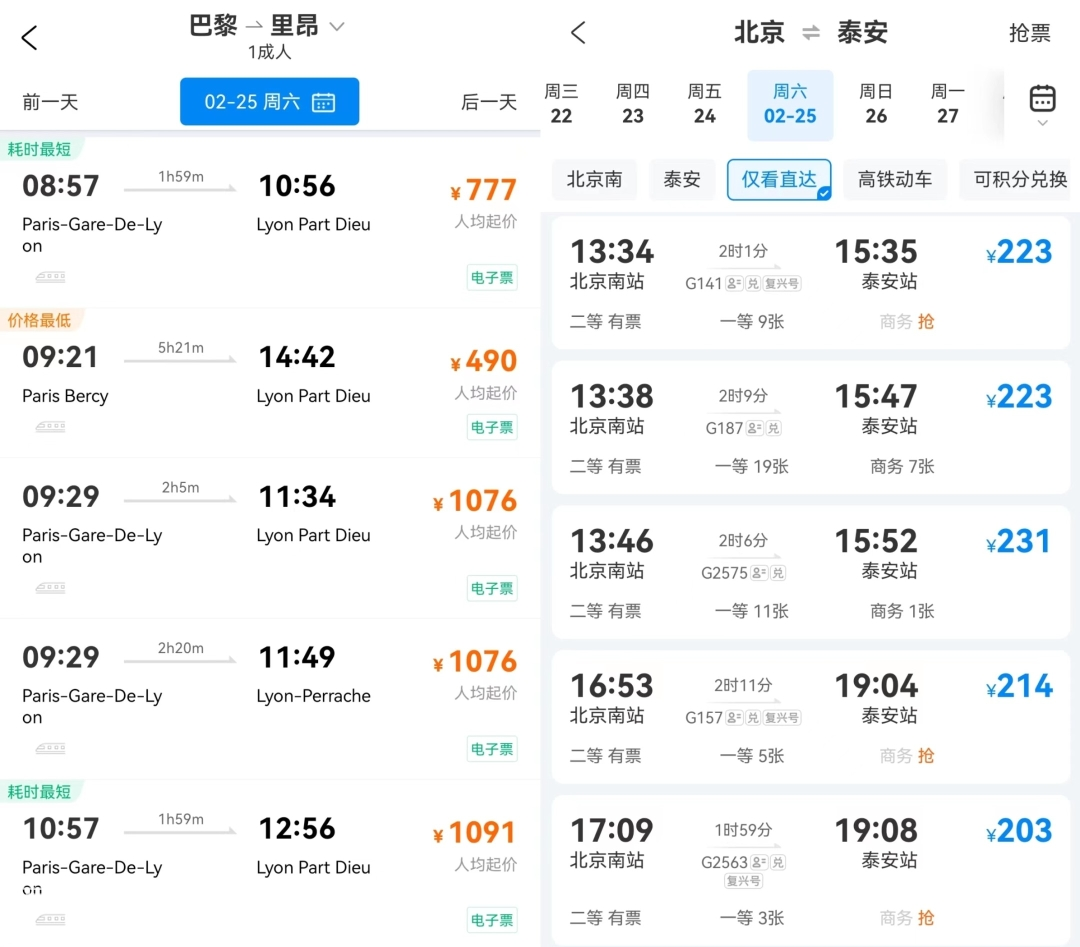
Task: Tap the 复兴号 badge under train G2563
Action: click(x=743, y=881)
